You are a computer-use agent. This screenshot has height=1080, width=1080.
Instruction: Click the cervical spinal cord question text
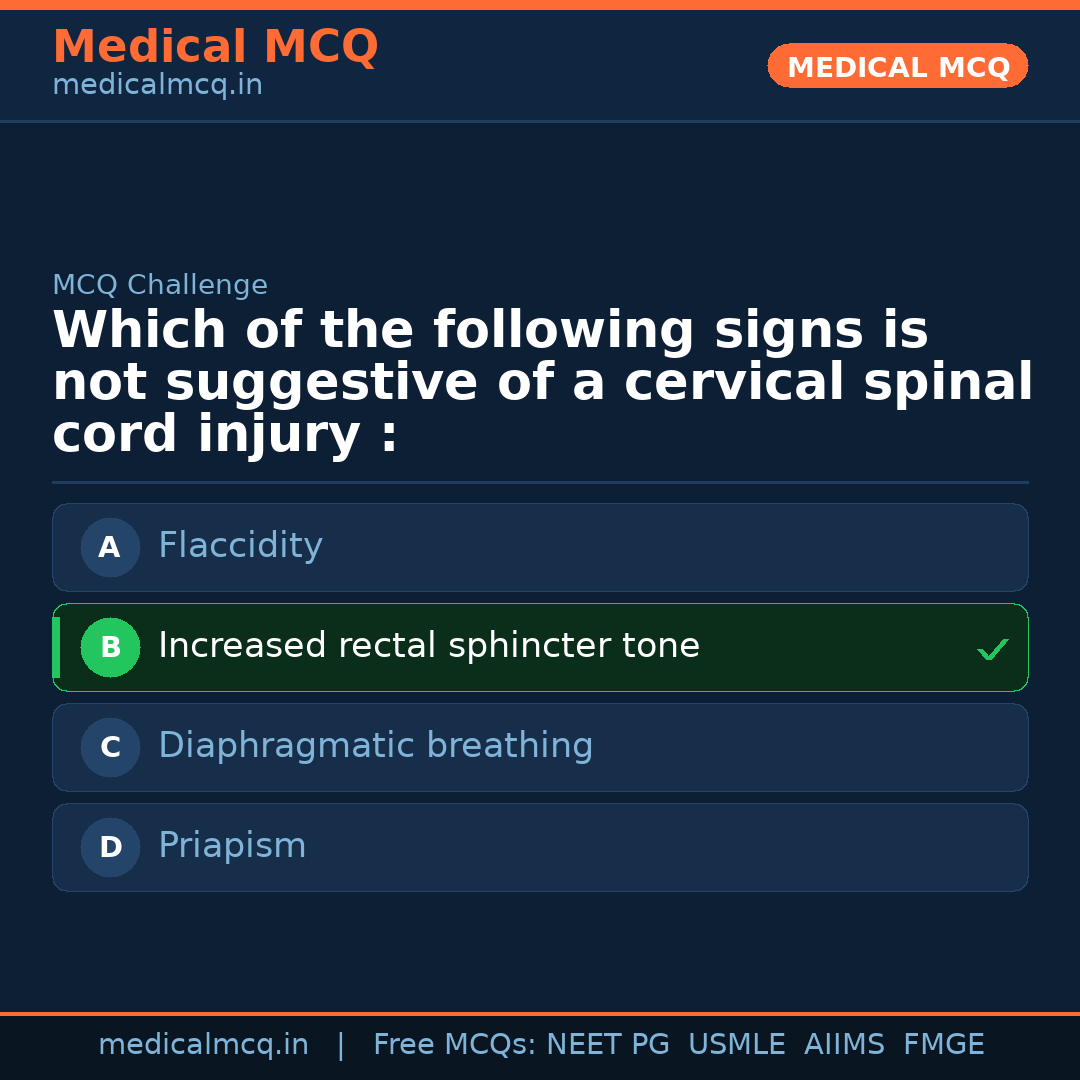(540, 383)
